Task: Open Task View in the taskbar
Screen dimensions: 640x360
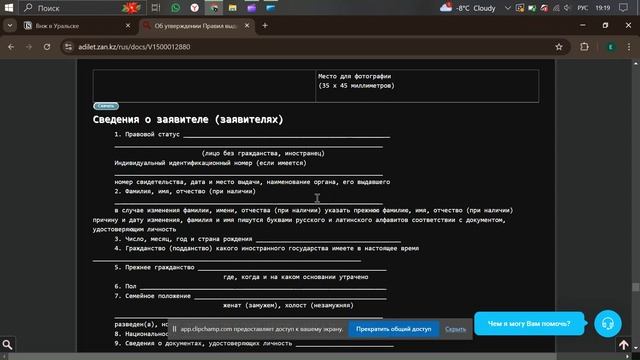Action: [156, 8]
